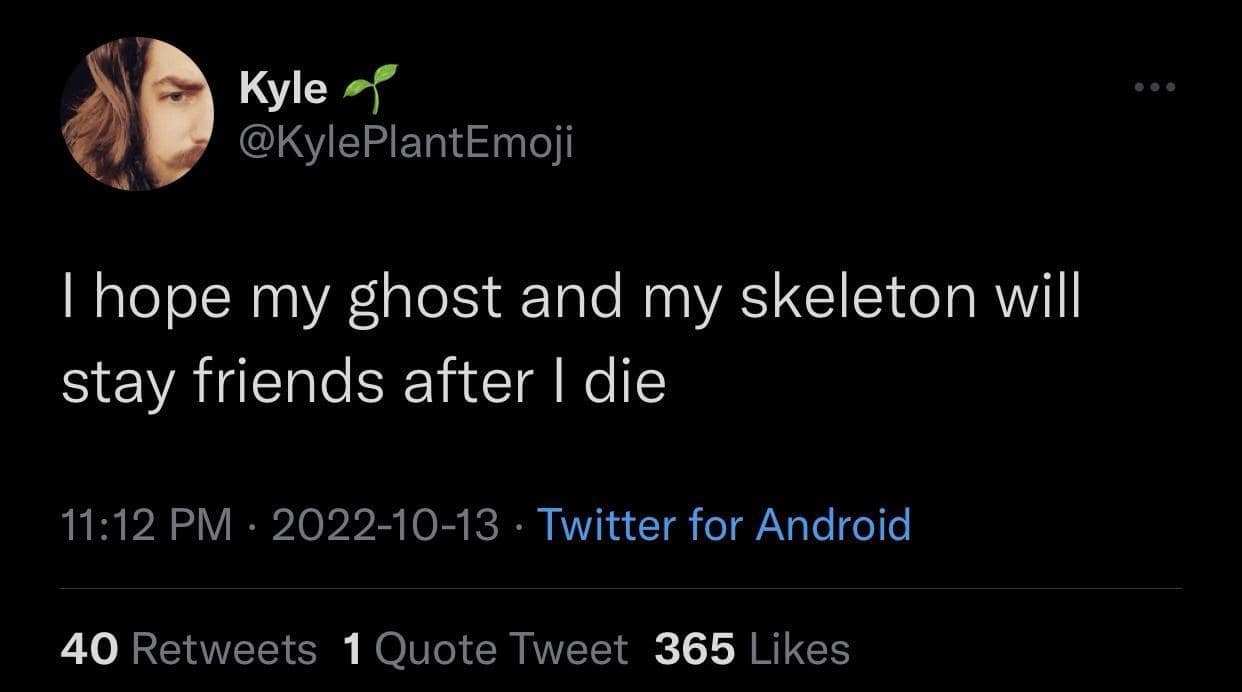Click the seedling emoji beside Kyle
Viewport: 1242px width, 692px height.
tap(370, 88)
